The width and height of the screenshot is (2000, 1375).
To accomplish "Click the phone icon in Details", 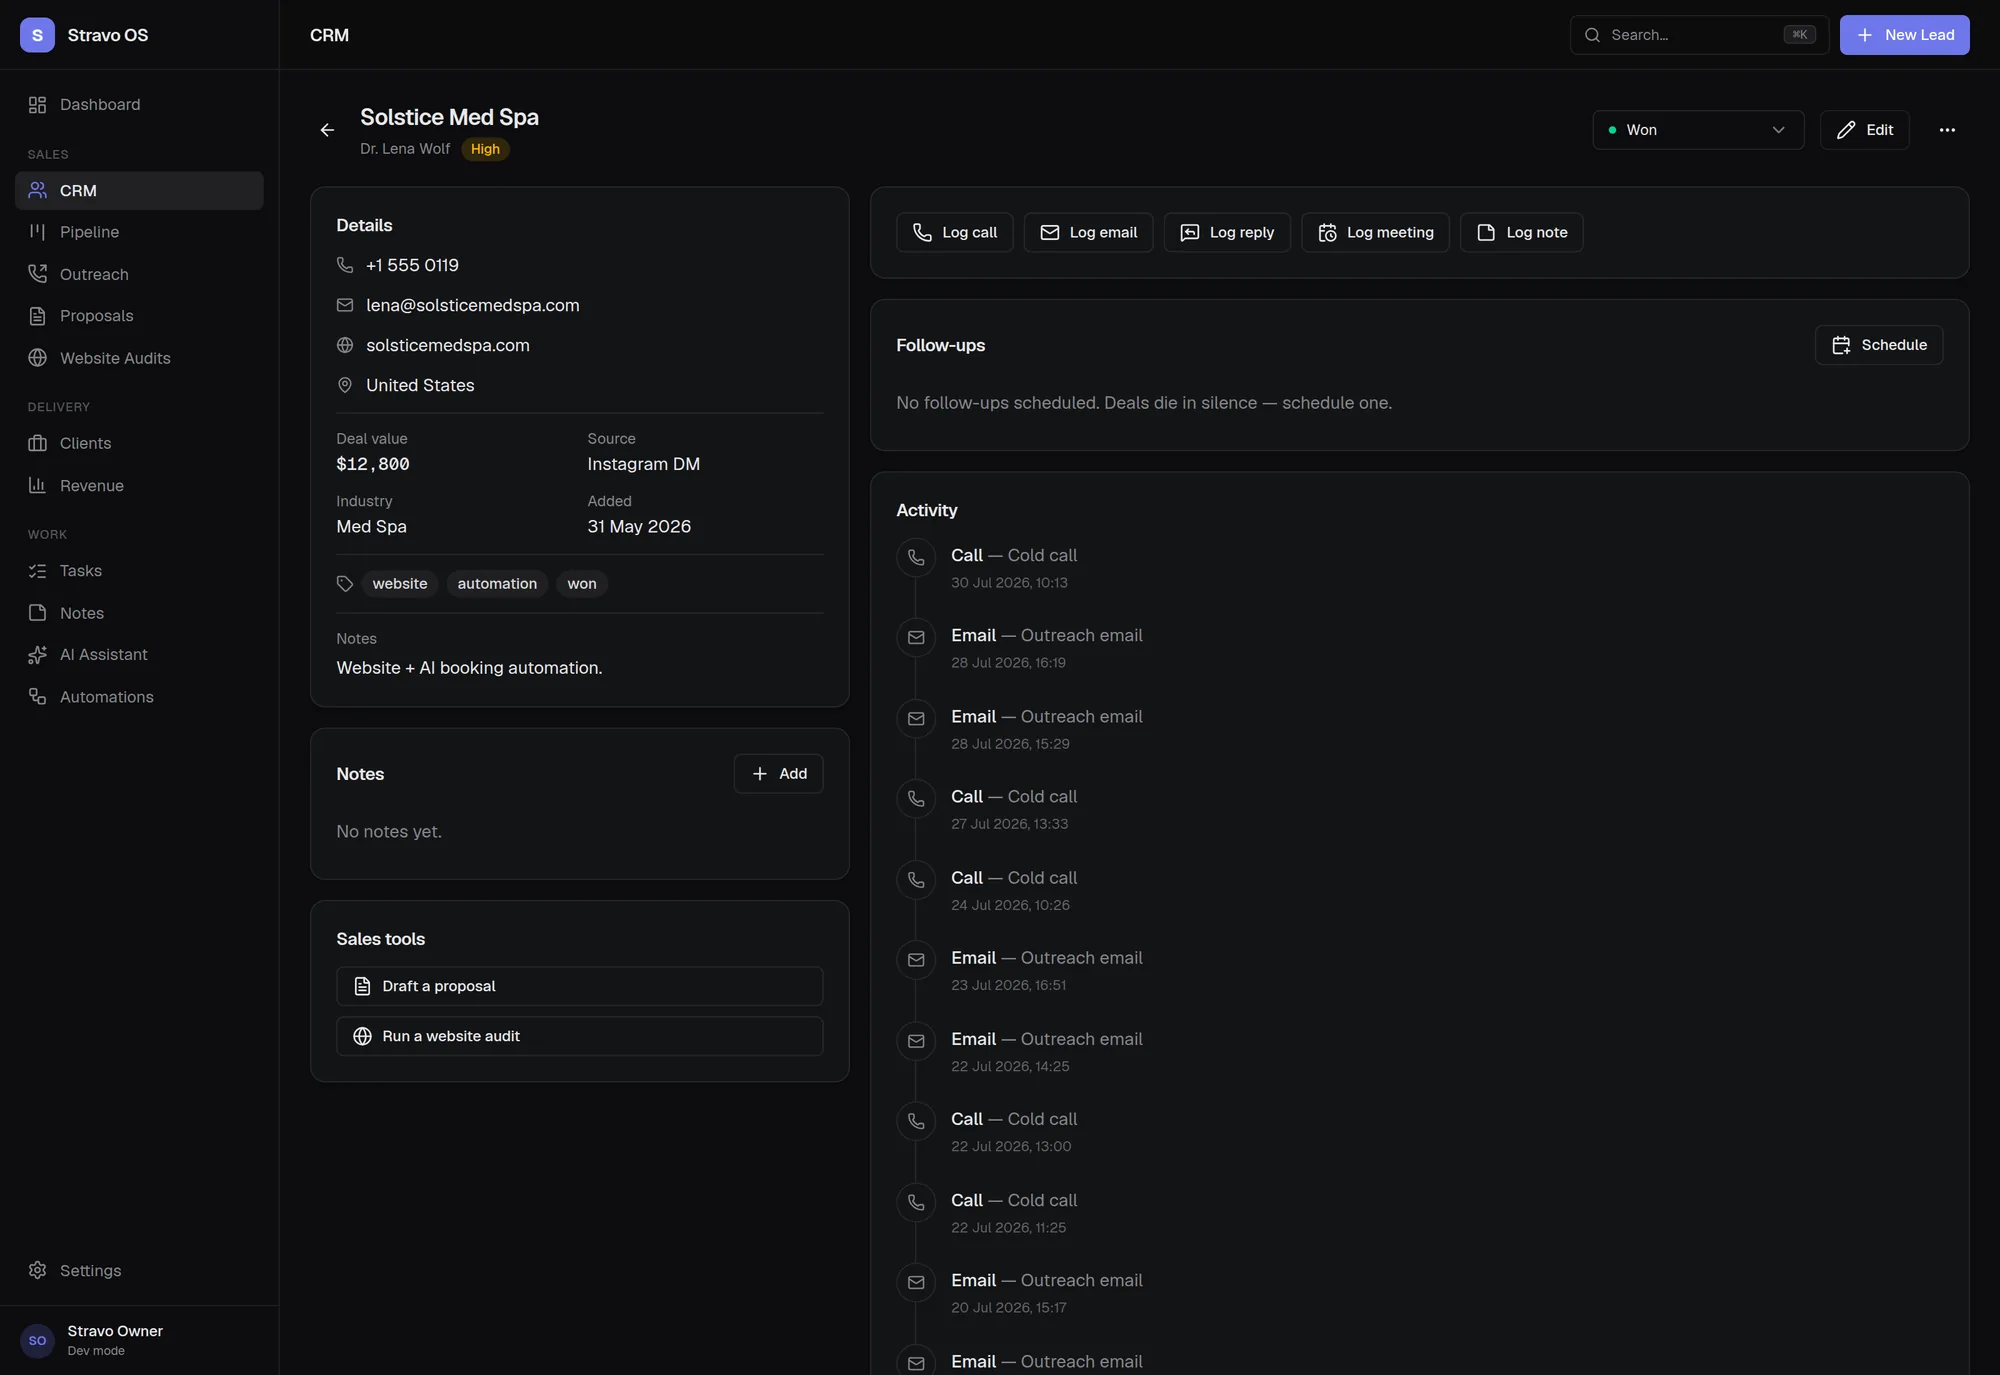I will 345,265.
